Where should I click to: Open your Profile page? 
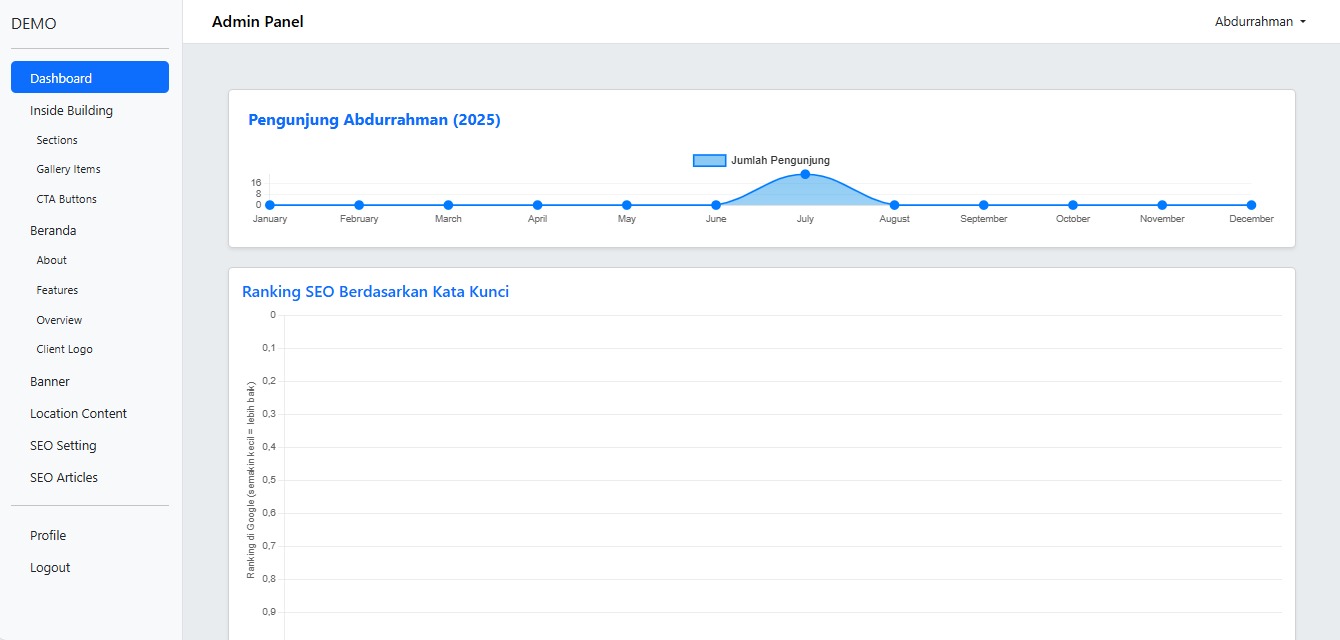[x=47, y=535]
